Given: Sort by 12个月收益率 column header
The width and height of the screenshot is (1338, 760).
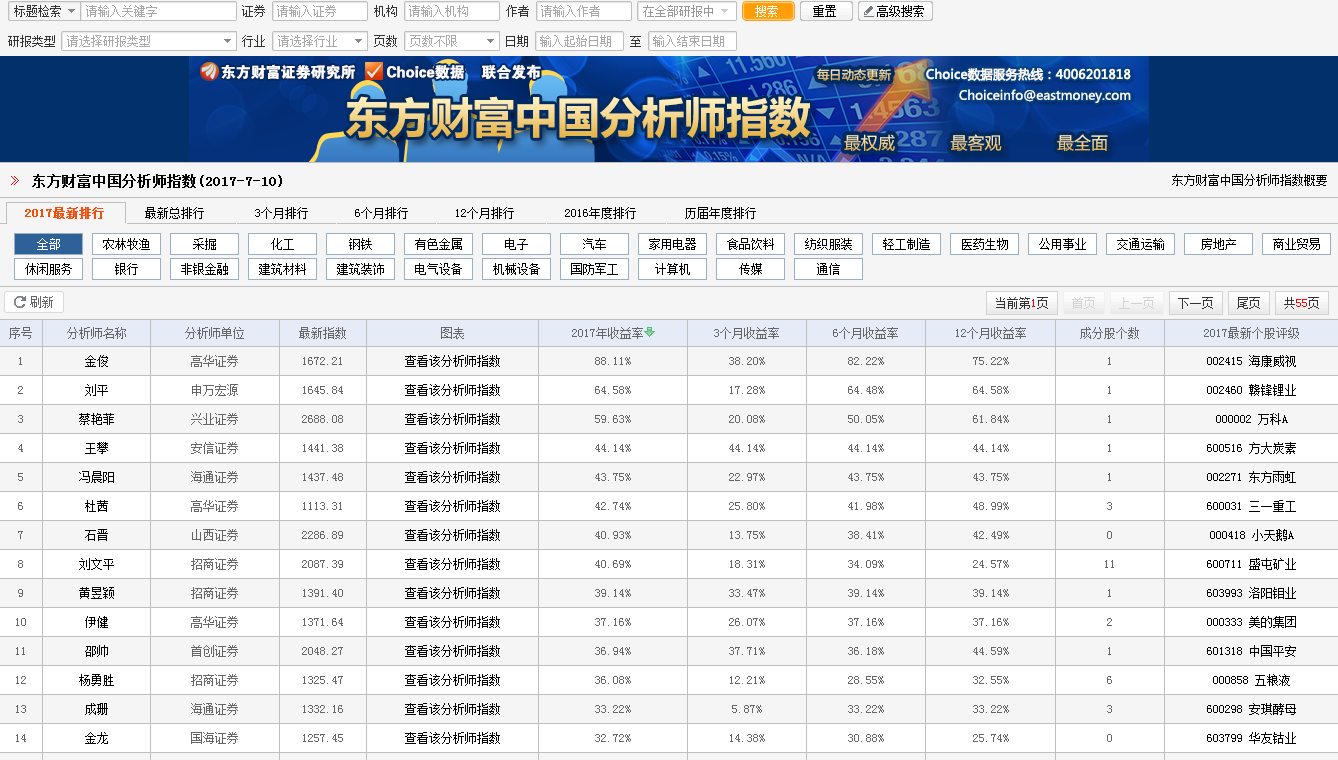Looking at the screenshot, I should (x=991, y=333).
